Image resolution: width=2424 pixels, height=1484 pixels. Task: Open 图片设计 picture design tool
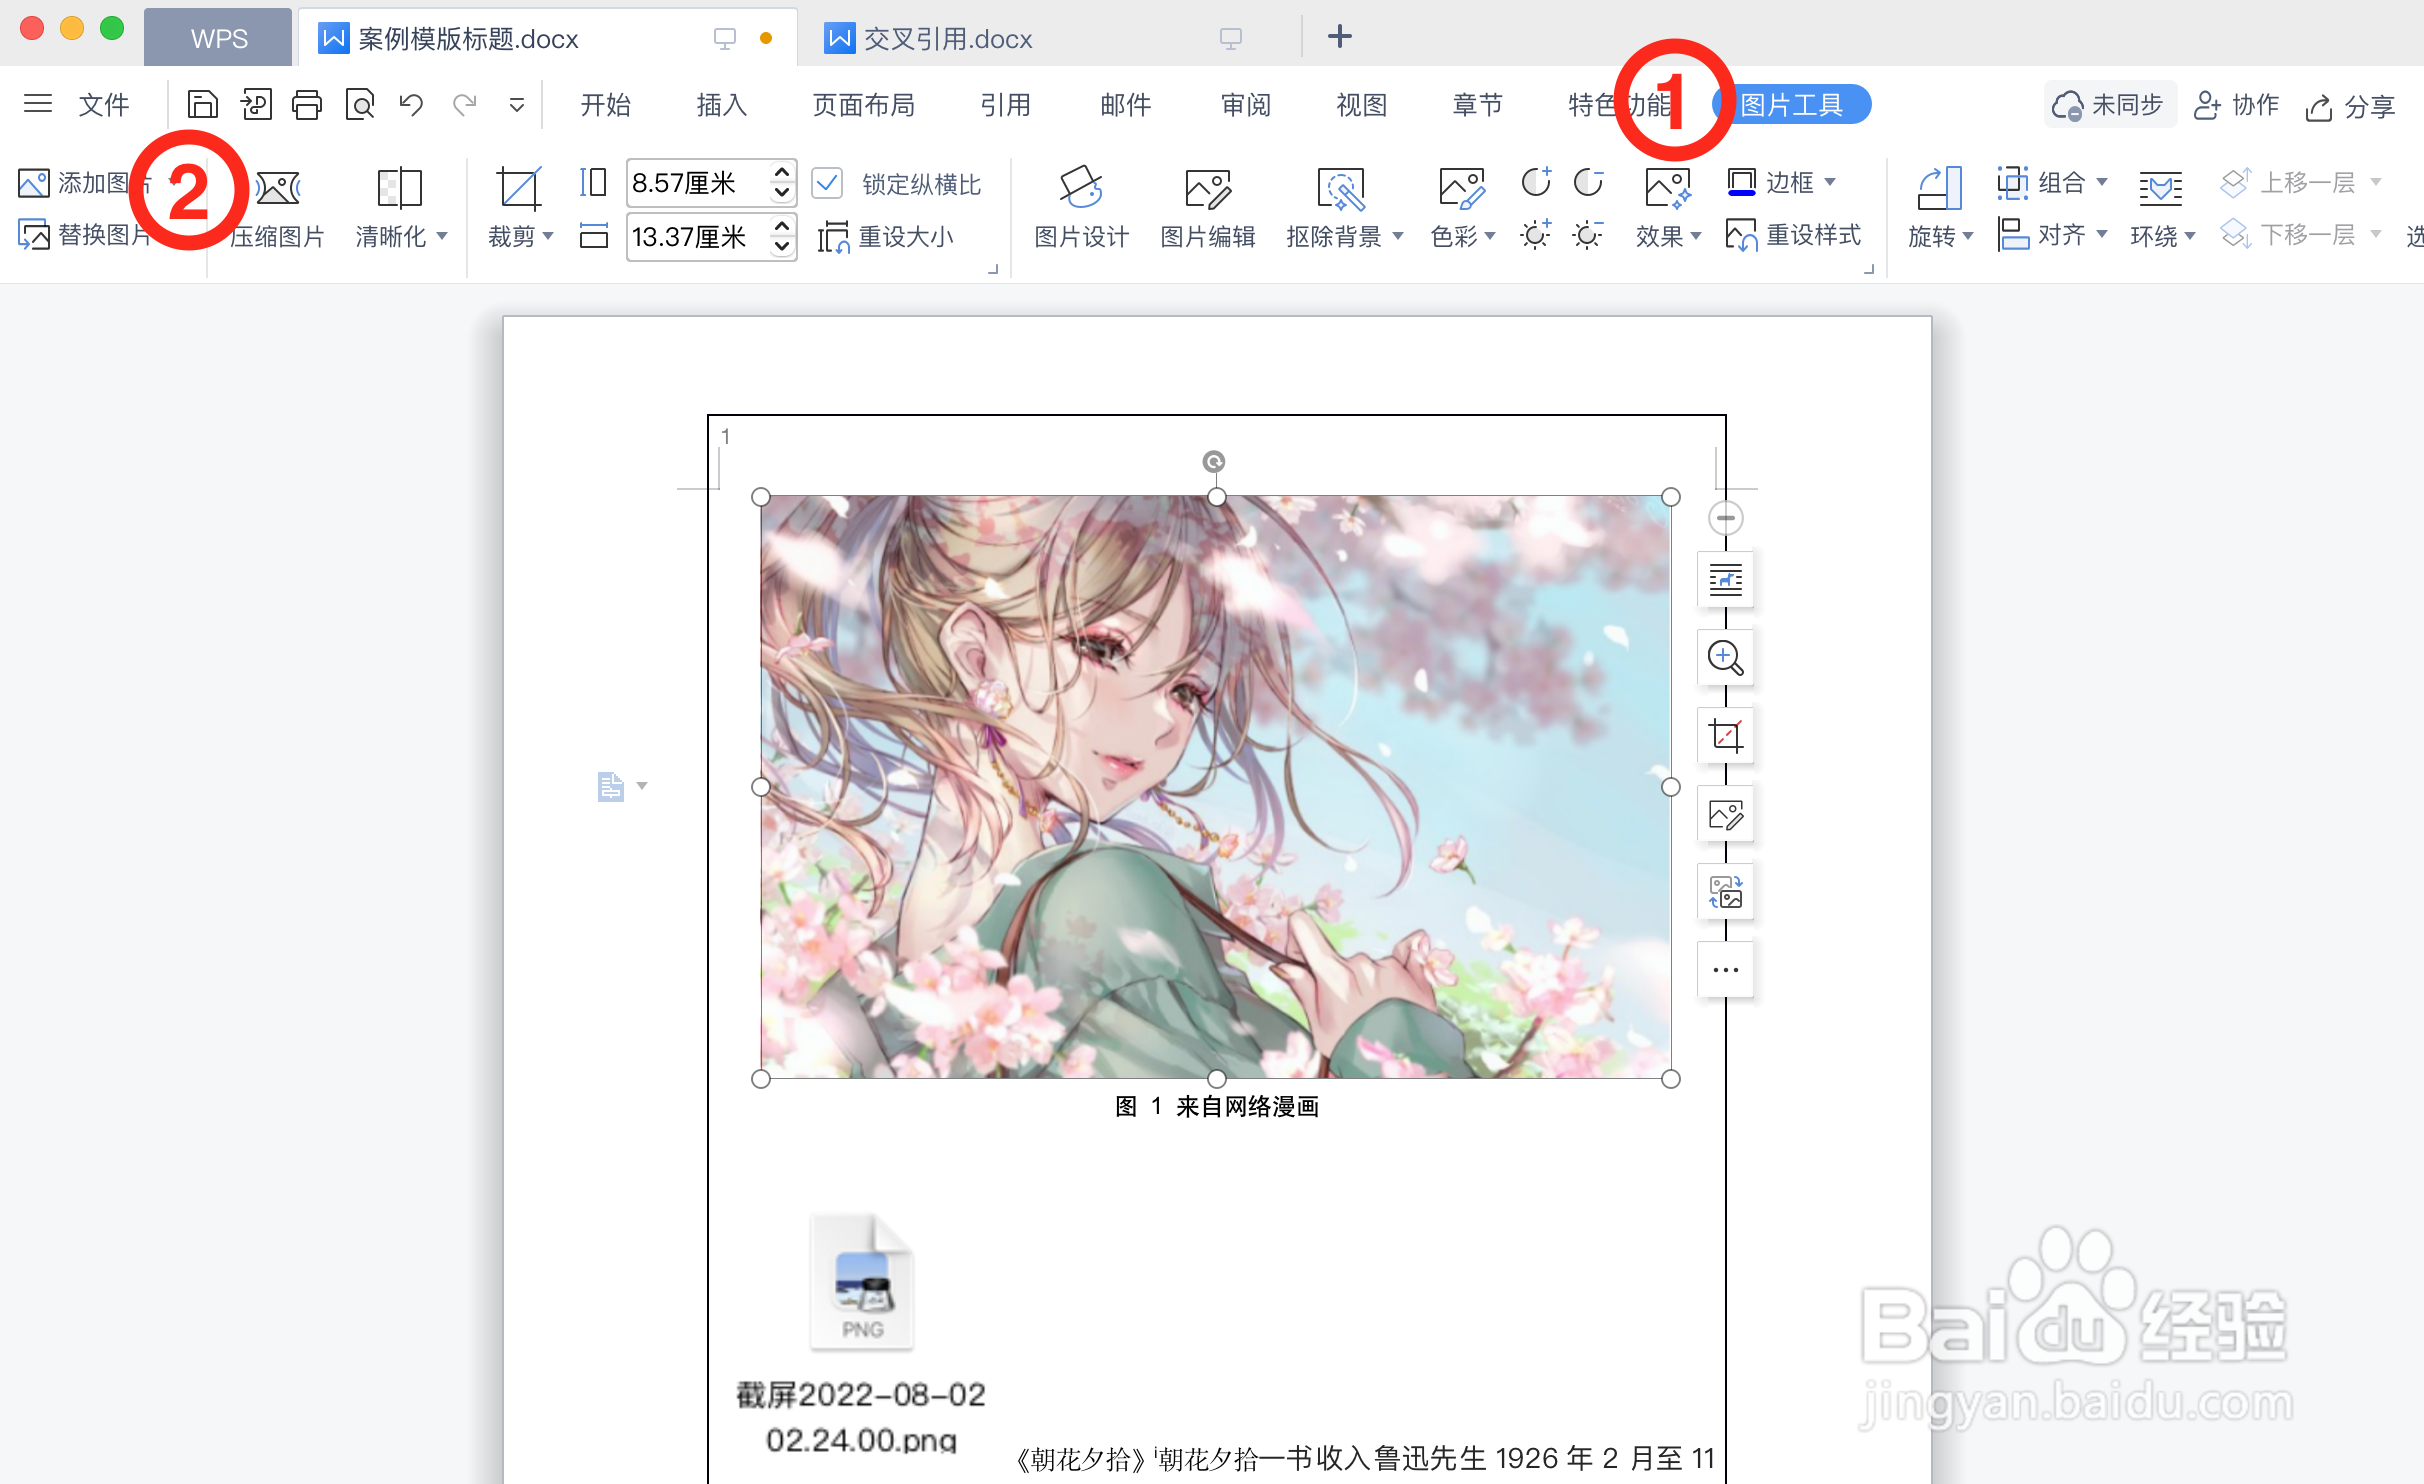click(x=1081, y=208)
